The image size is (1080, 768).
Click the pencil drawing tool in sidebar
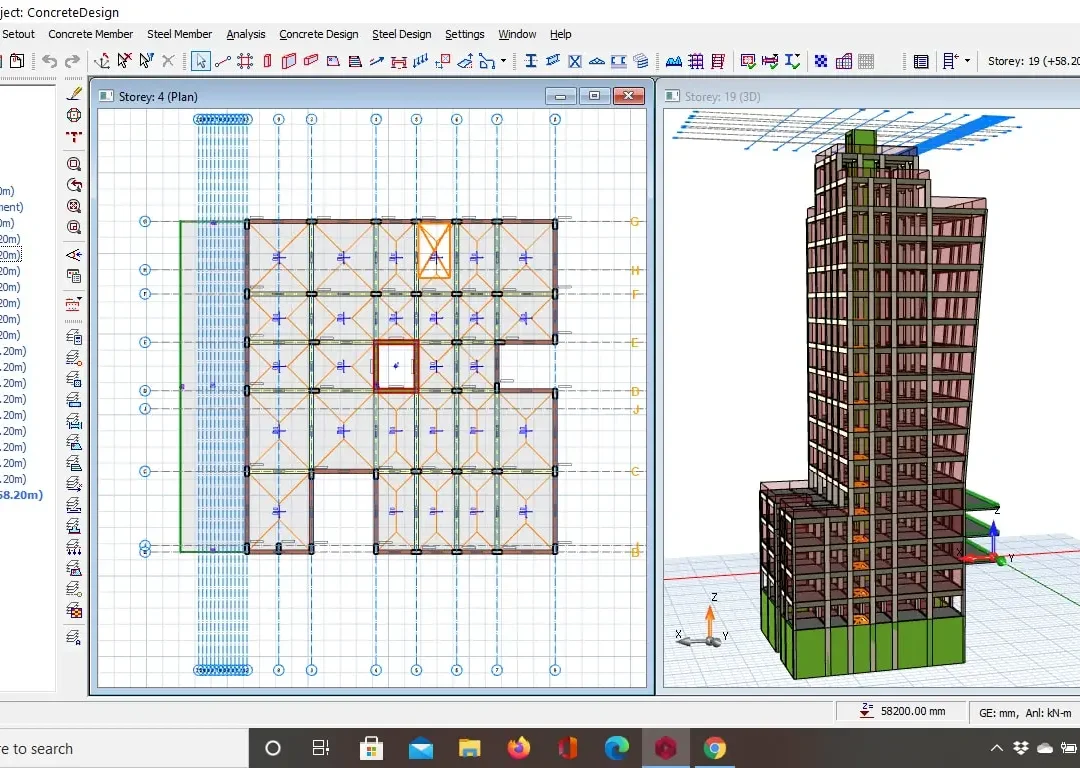pyautogui.click(x=74, y=94)
